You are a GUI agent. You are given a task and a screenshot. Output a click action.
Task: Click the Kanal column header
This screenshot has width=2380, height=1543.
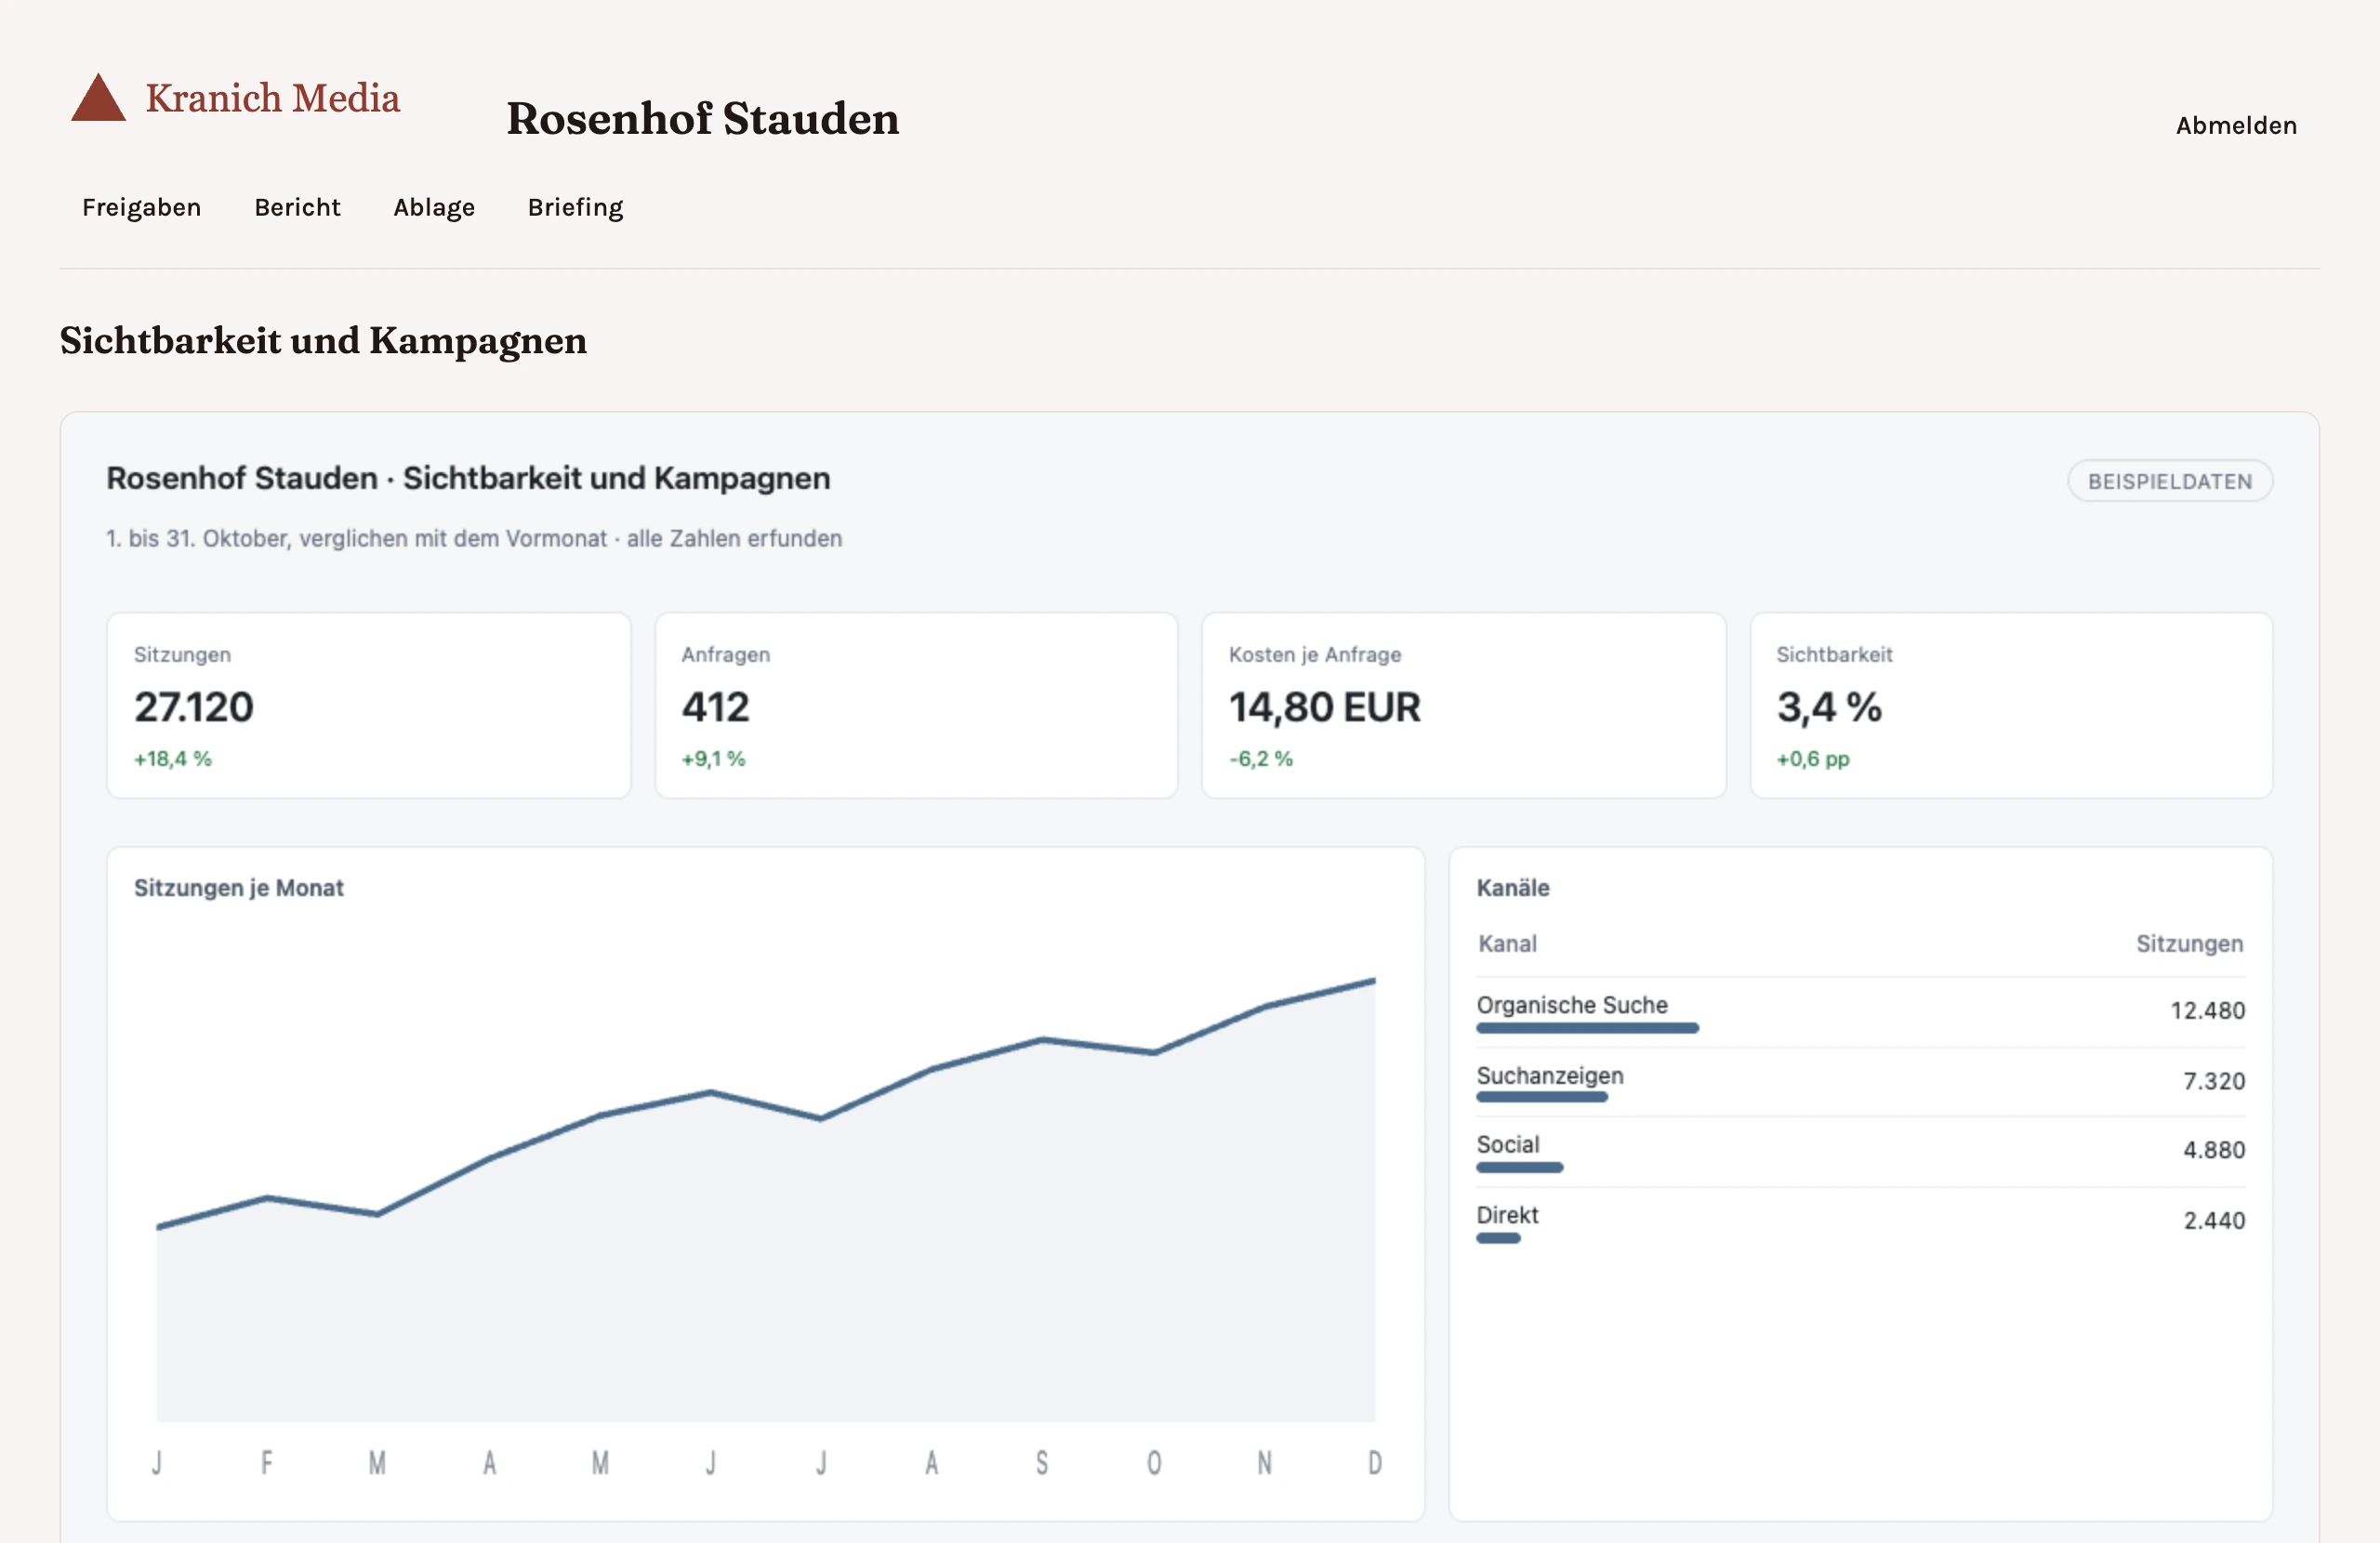tap(1507, 943)
